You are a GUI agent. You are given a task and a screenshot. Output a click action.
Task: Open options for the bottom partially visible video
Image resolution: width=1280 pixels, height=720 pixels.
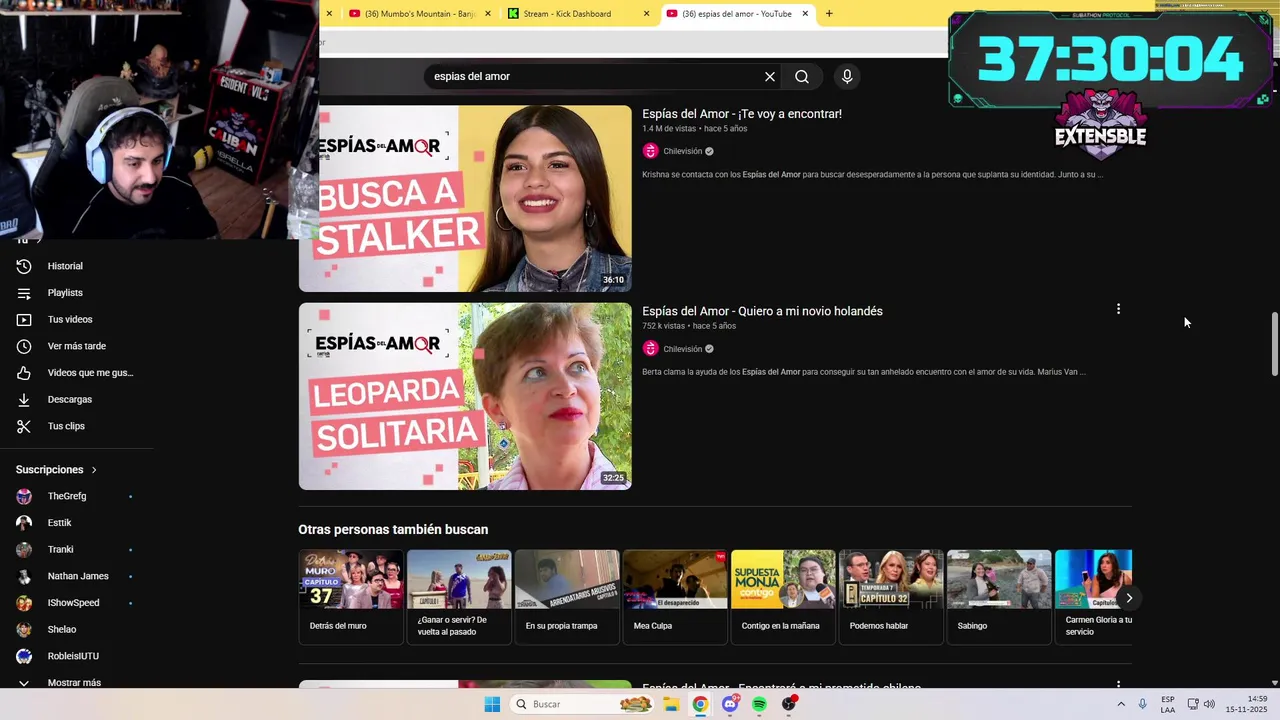(1118, 685)
